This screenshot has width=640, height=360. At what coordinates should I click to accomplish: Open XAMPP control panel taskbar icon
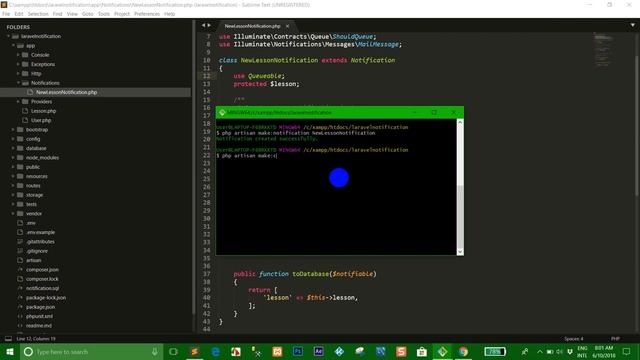[x=277, y=351]
